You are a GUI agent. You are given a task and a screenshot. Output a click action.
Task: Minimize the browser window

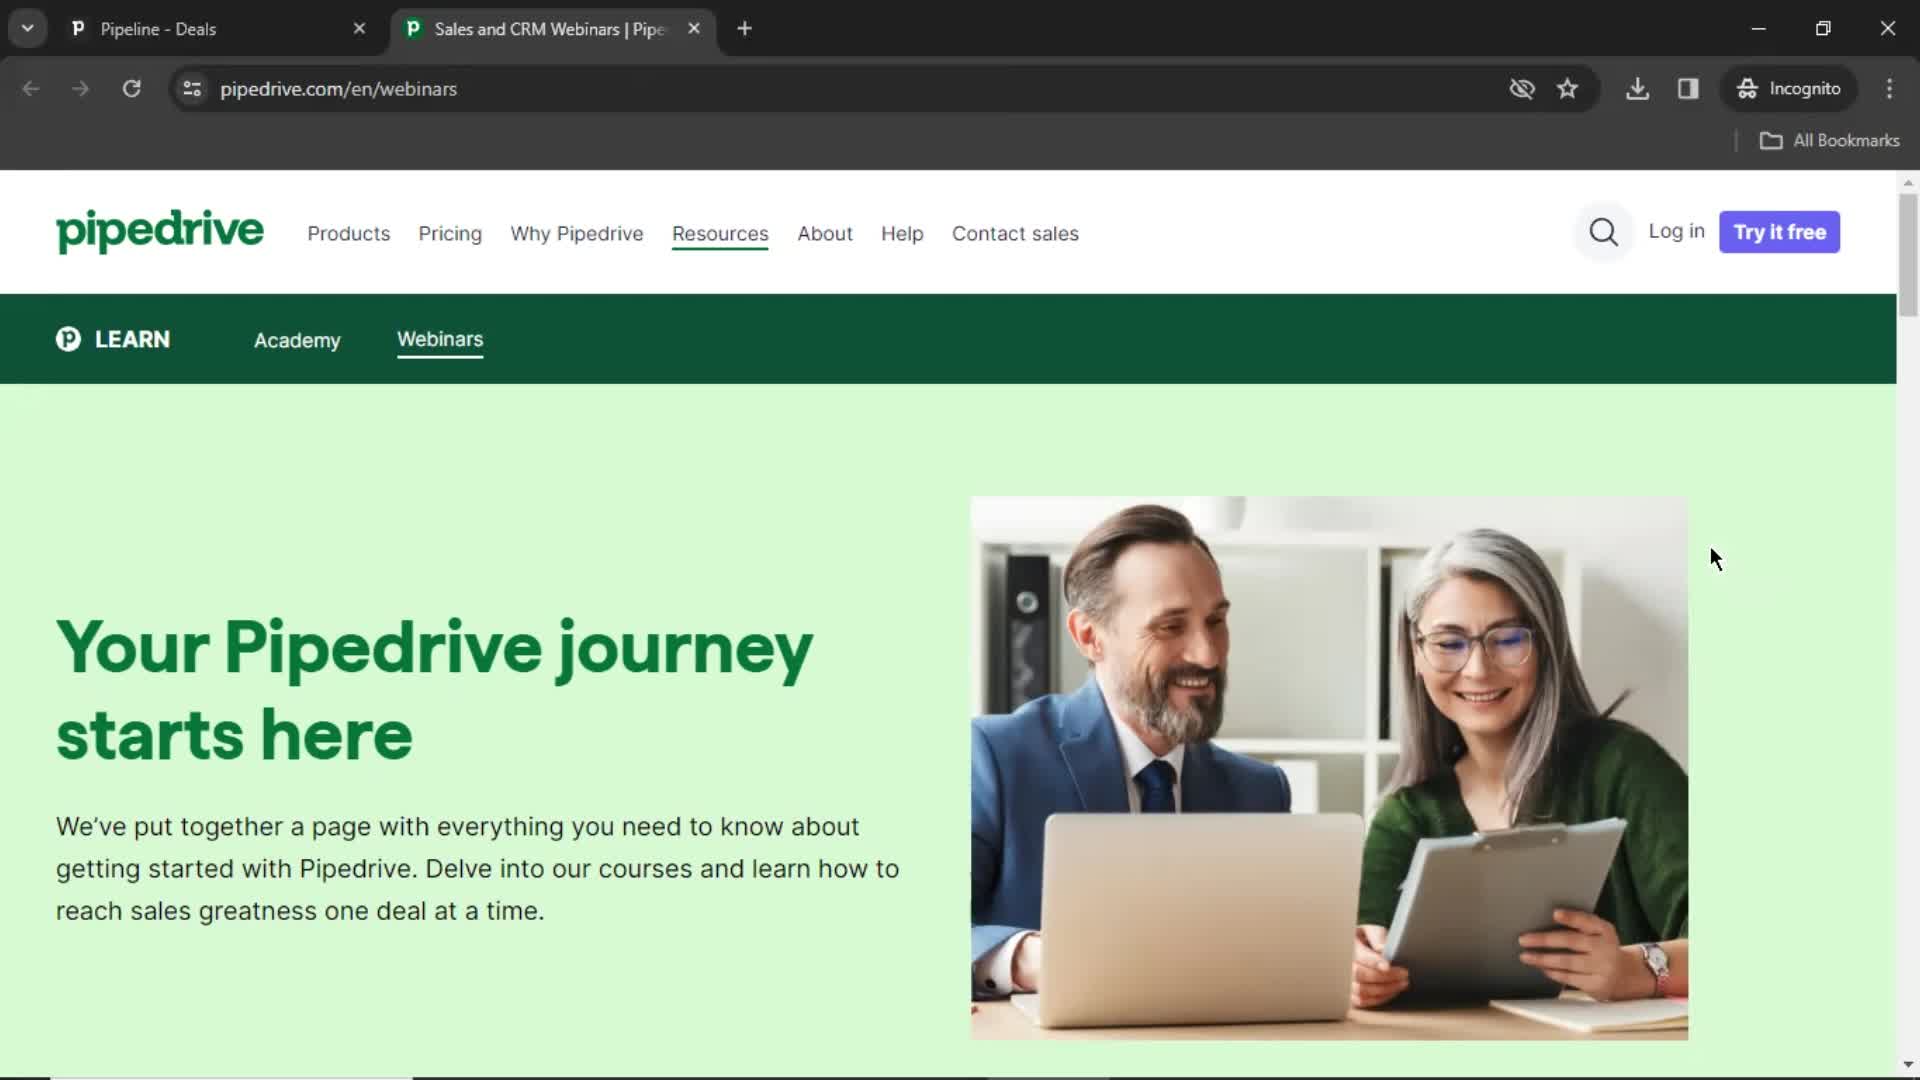pyautogui.click(x=1759, y=29)
